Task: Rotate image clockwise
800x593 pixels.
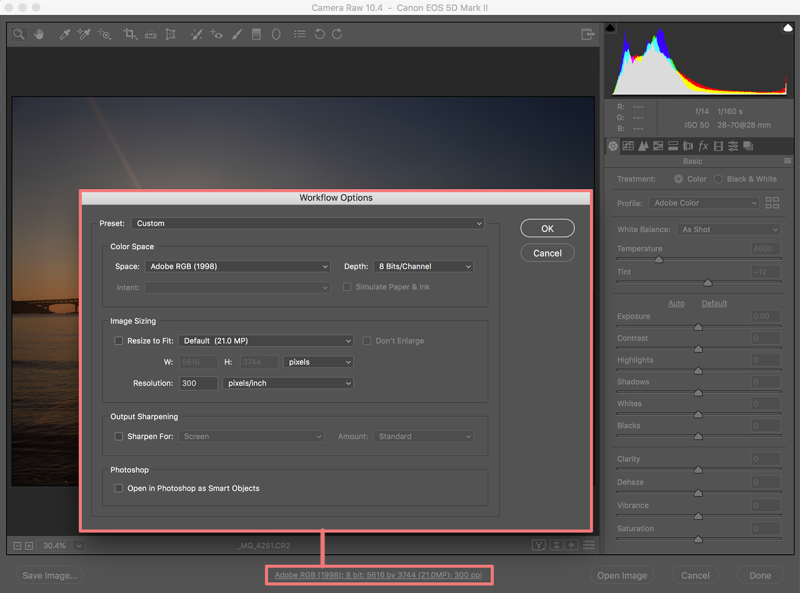Action: click(x=337, y=34)
